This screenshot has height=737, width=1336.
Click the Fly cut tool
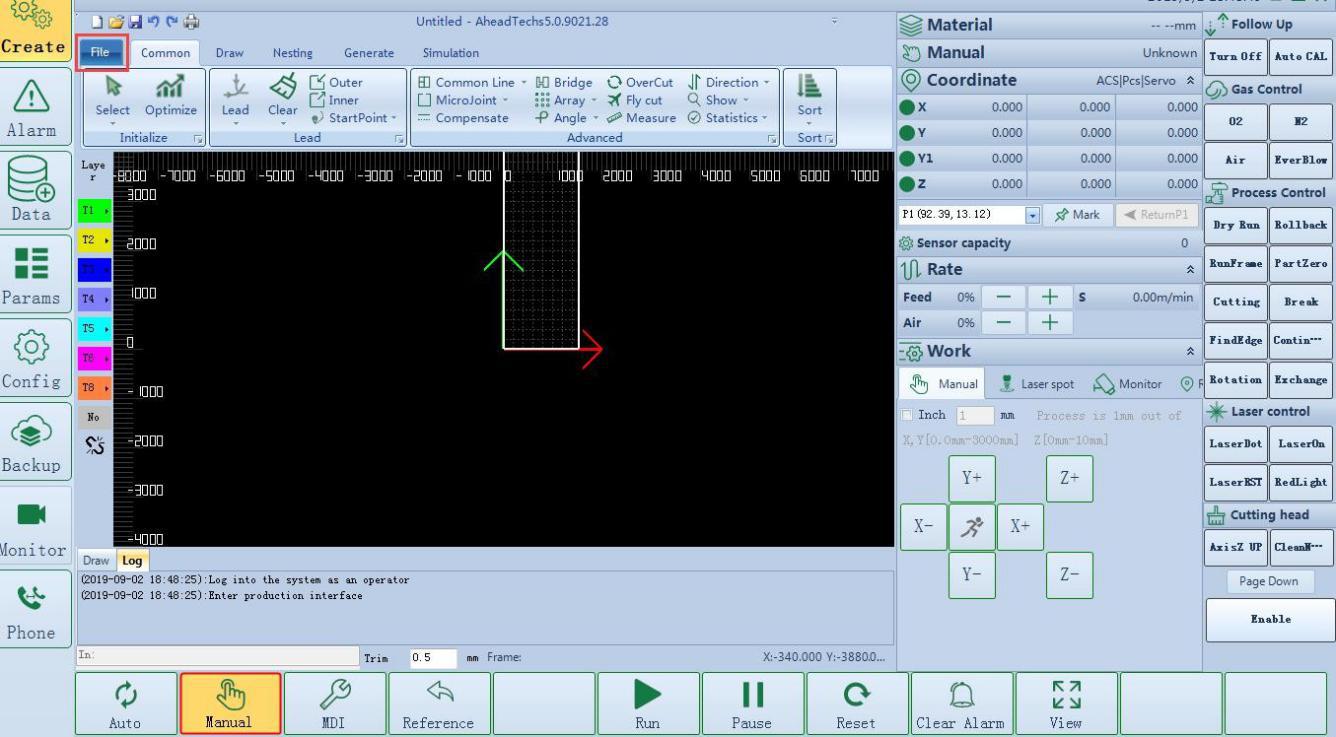pos(635,100)
